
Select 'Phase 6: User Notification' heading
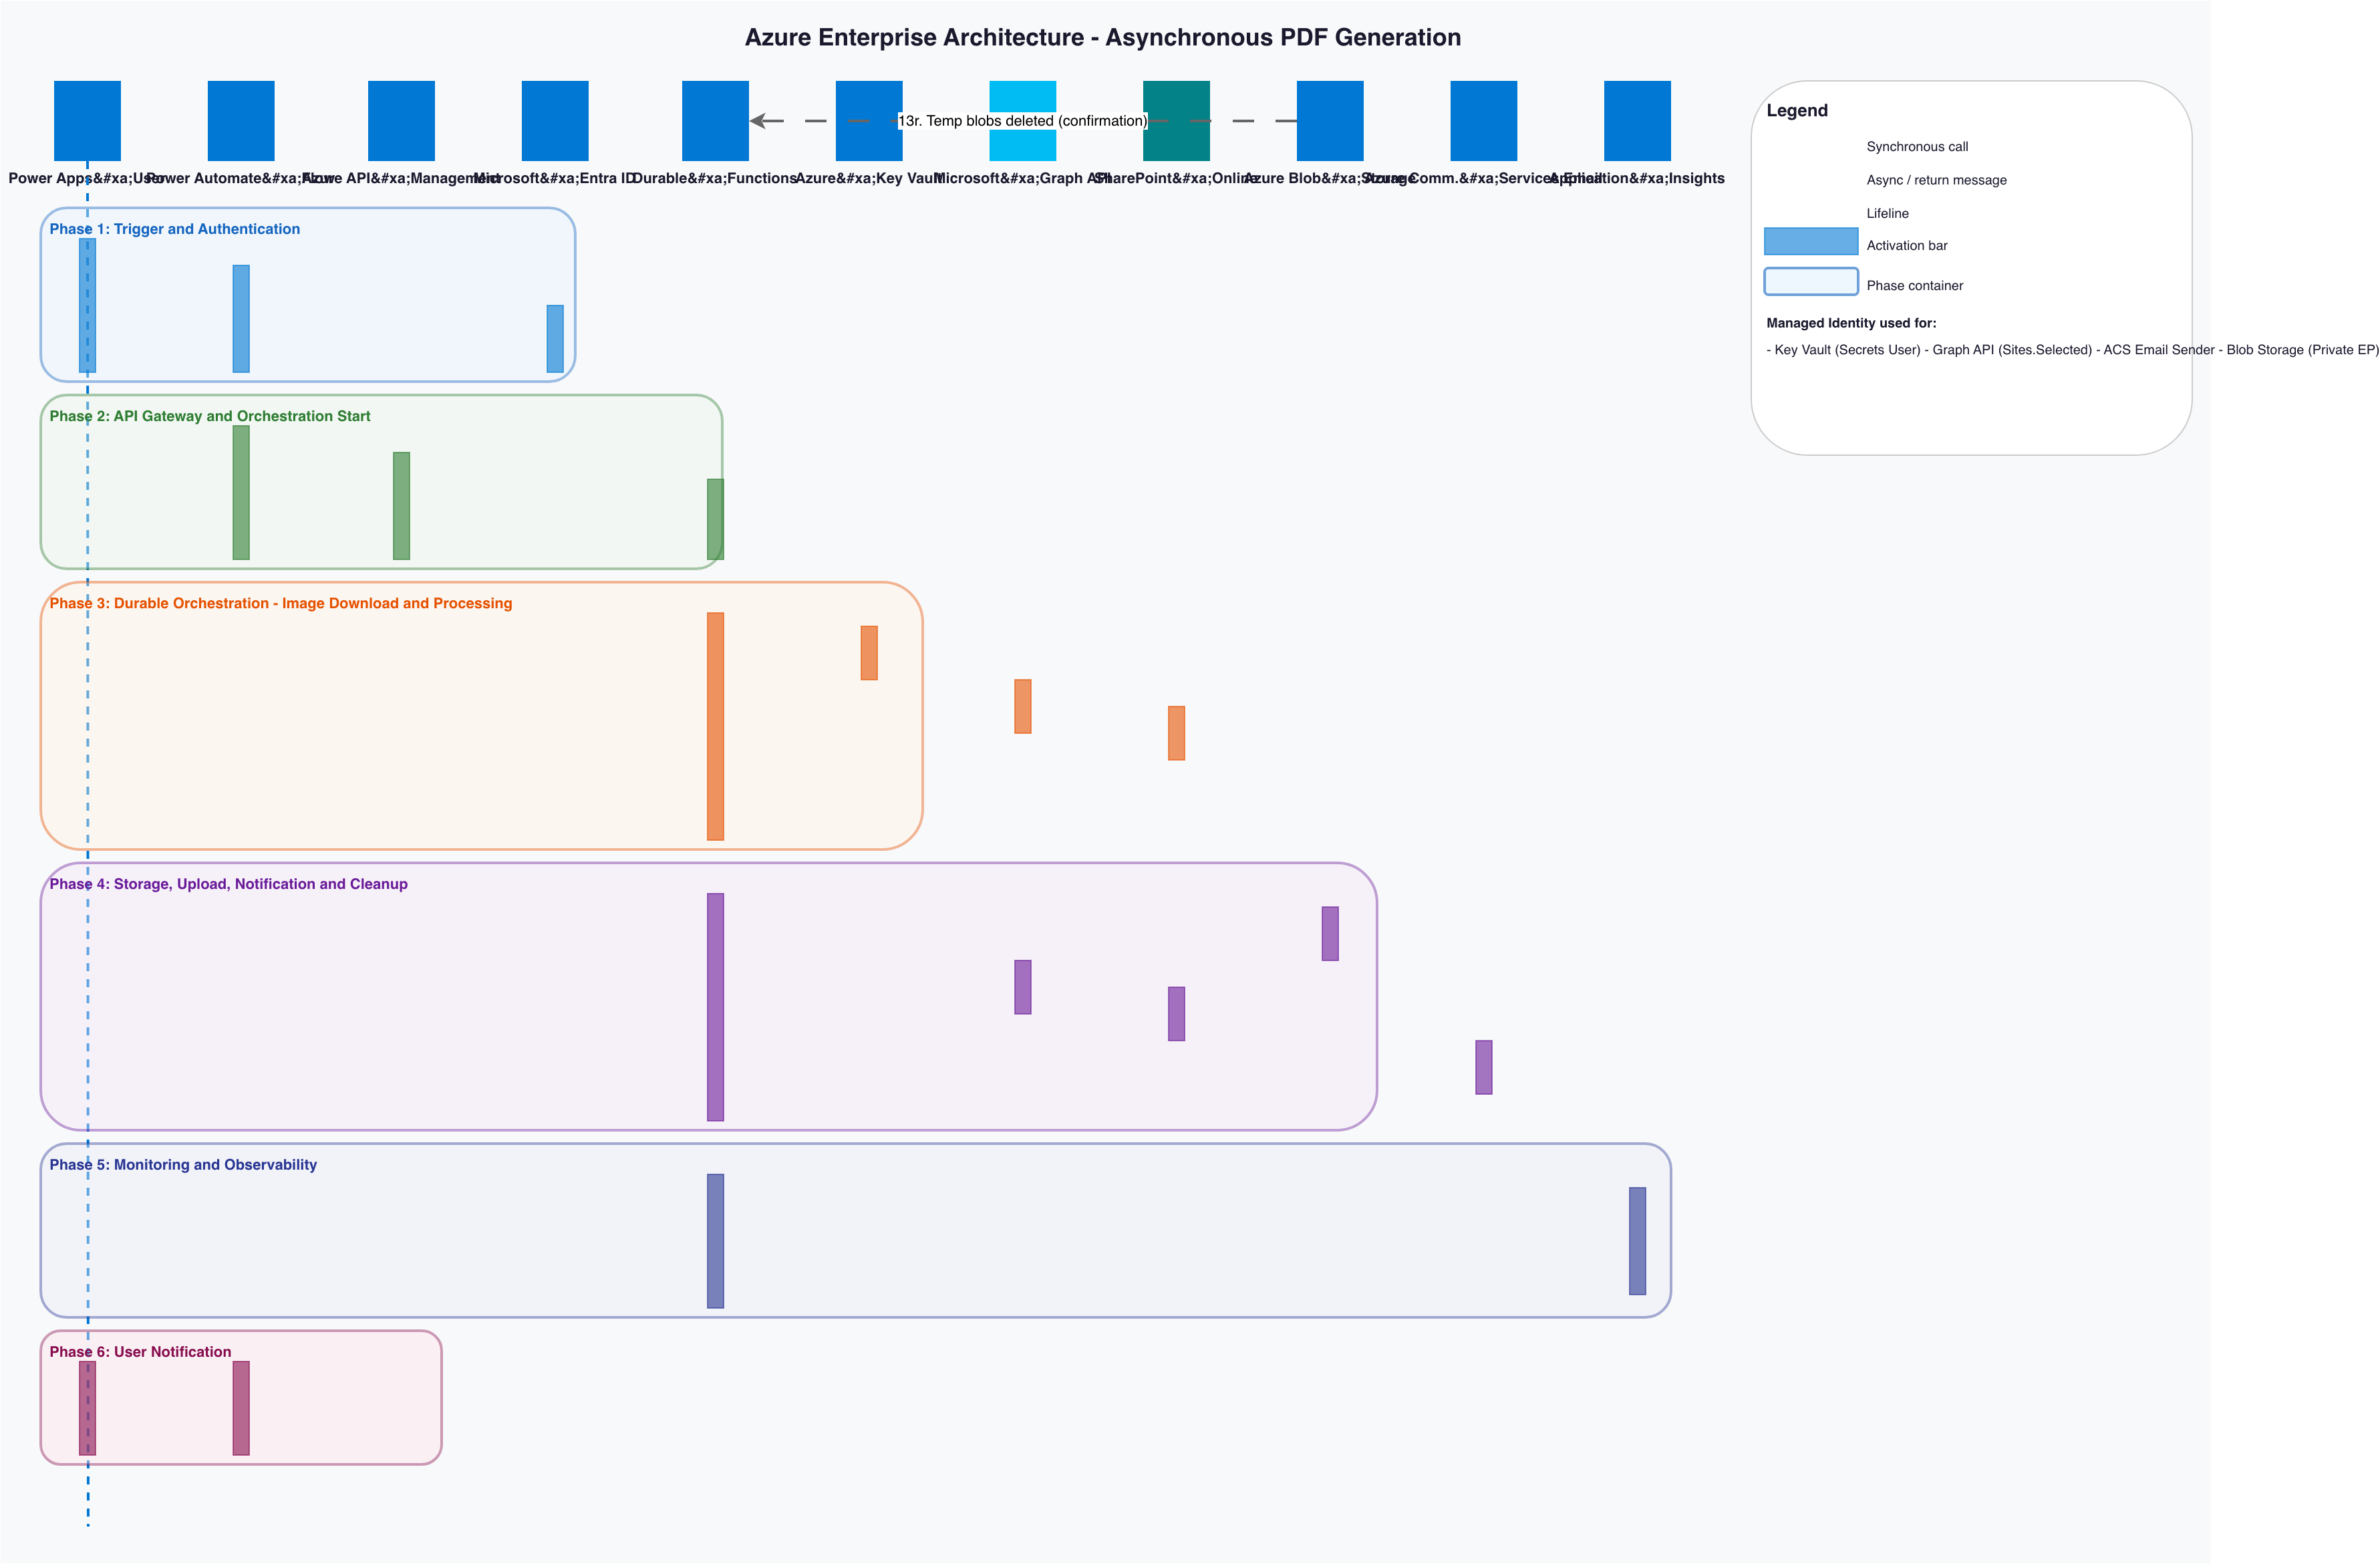[140, 1352]
